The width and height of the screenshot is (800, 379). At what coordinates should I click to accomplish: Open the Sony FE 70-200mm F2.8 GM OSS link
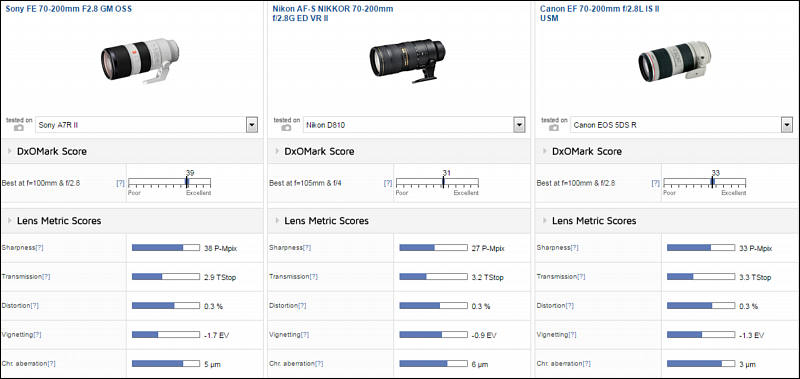68,9
